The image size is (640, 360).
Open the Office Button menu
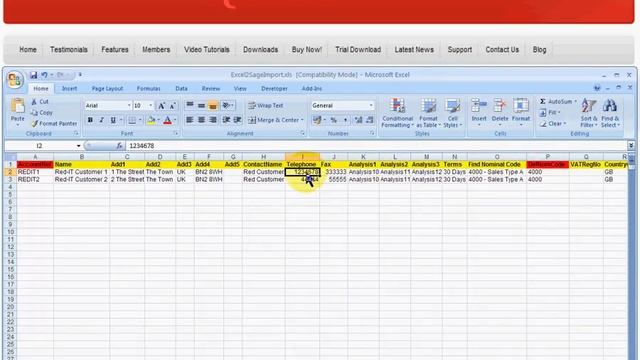15,79
